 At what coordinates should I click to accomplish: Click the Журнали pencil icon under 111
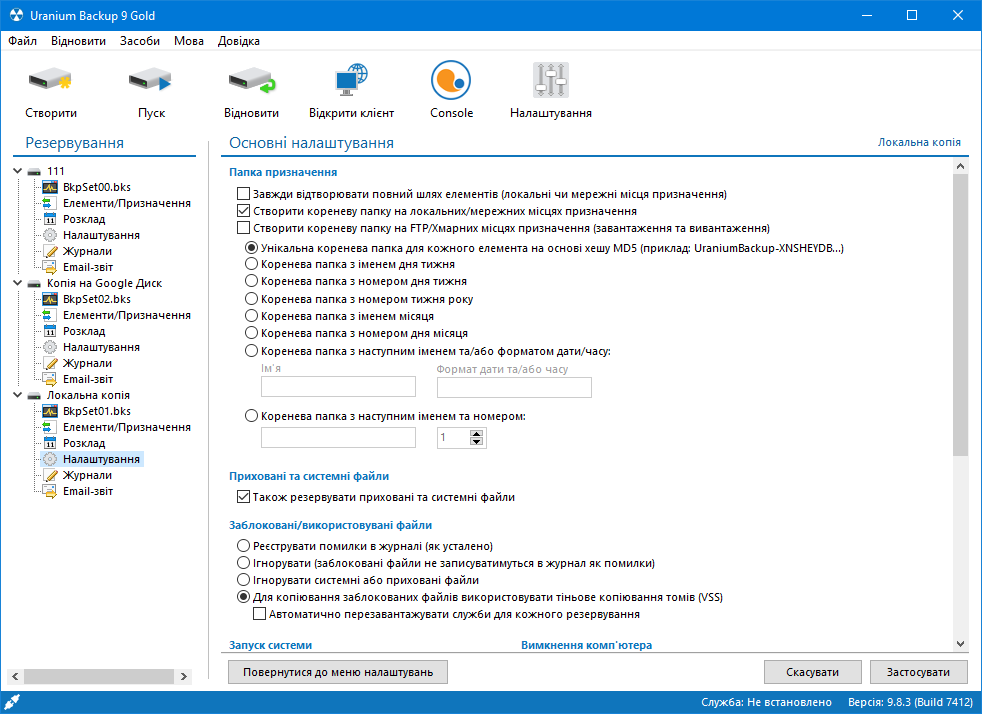tap(50, 251)
